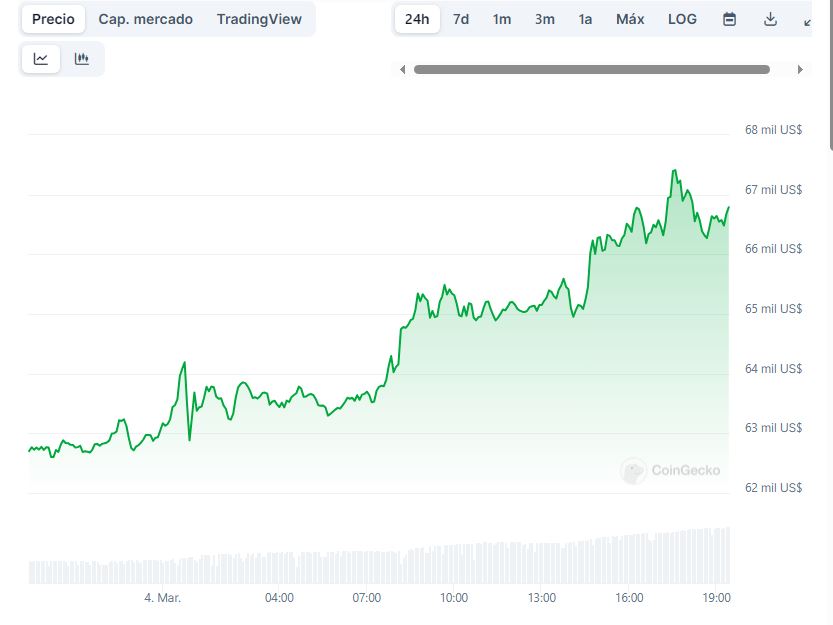The height and width of the screenshot is (625, 833).
Task: Switch to line chart view icon
Action: 41,58
